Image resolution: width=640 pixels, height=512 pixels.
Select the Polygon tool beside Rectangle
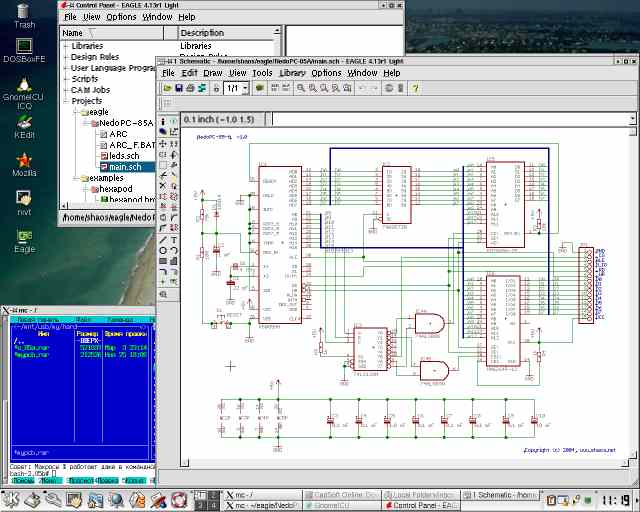pyautogui.click(x=174, y=261)
